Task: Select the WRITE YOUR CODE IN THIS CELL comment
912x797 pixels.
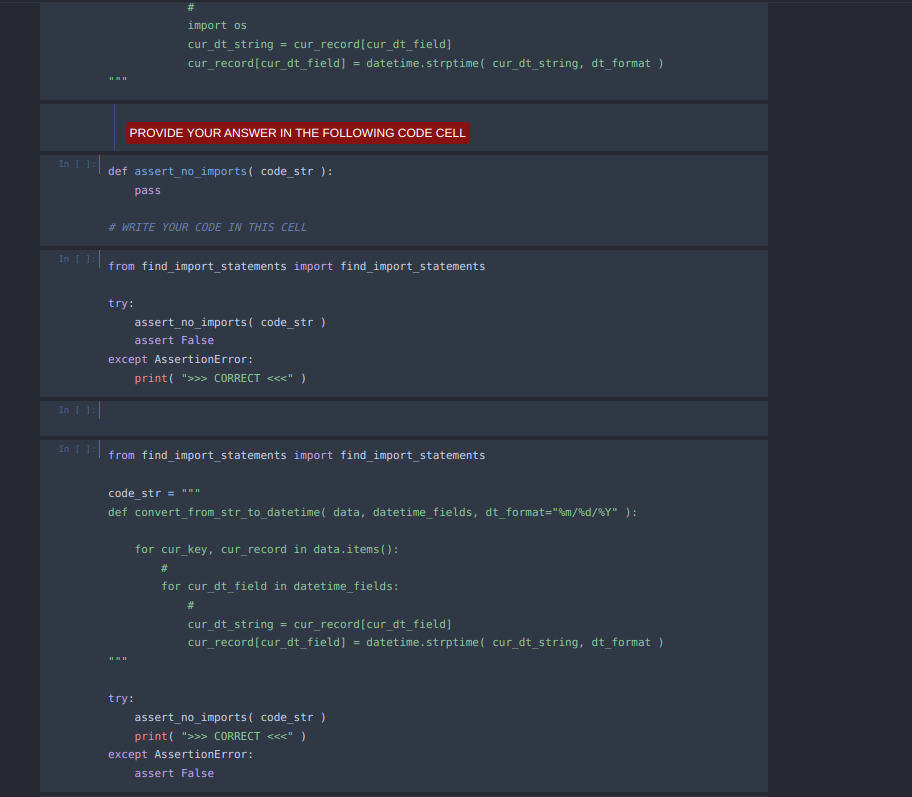Action: 207,227
